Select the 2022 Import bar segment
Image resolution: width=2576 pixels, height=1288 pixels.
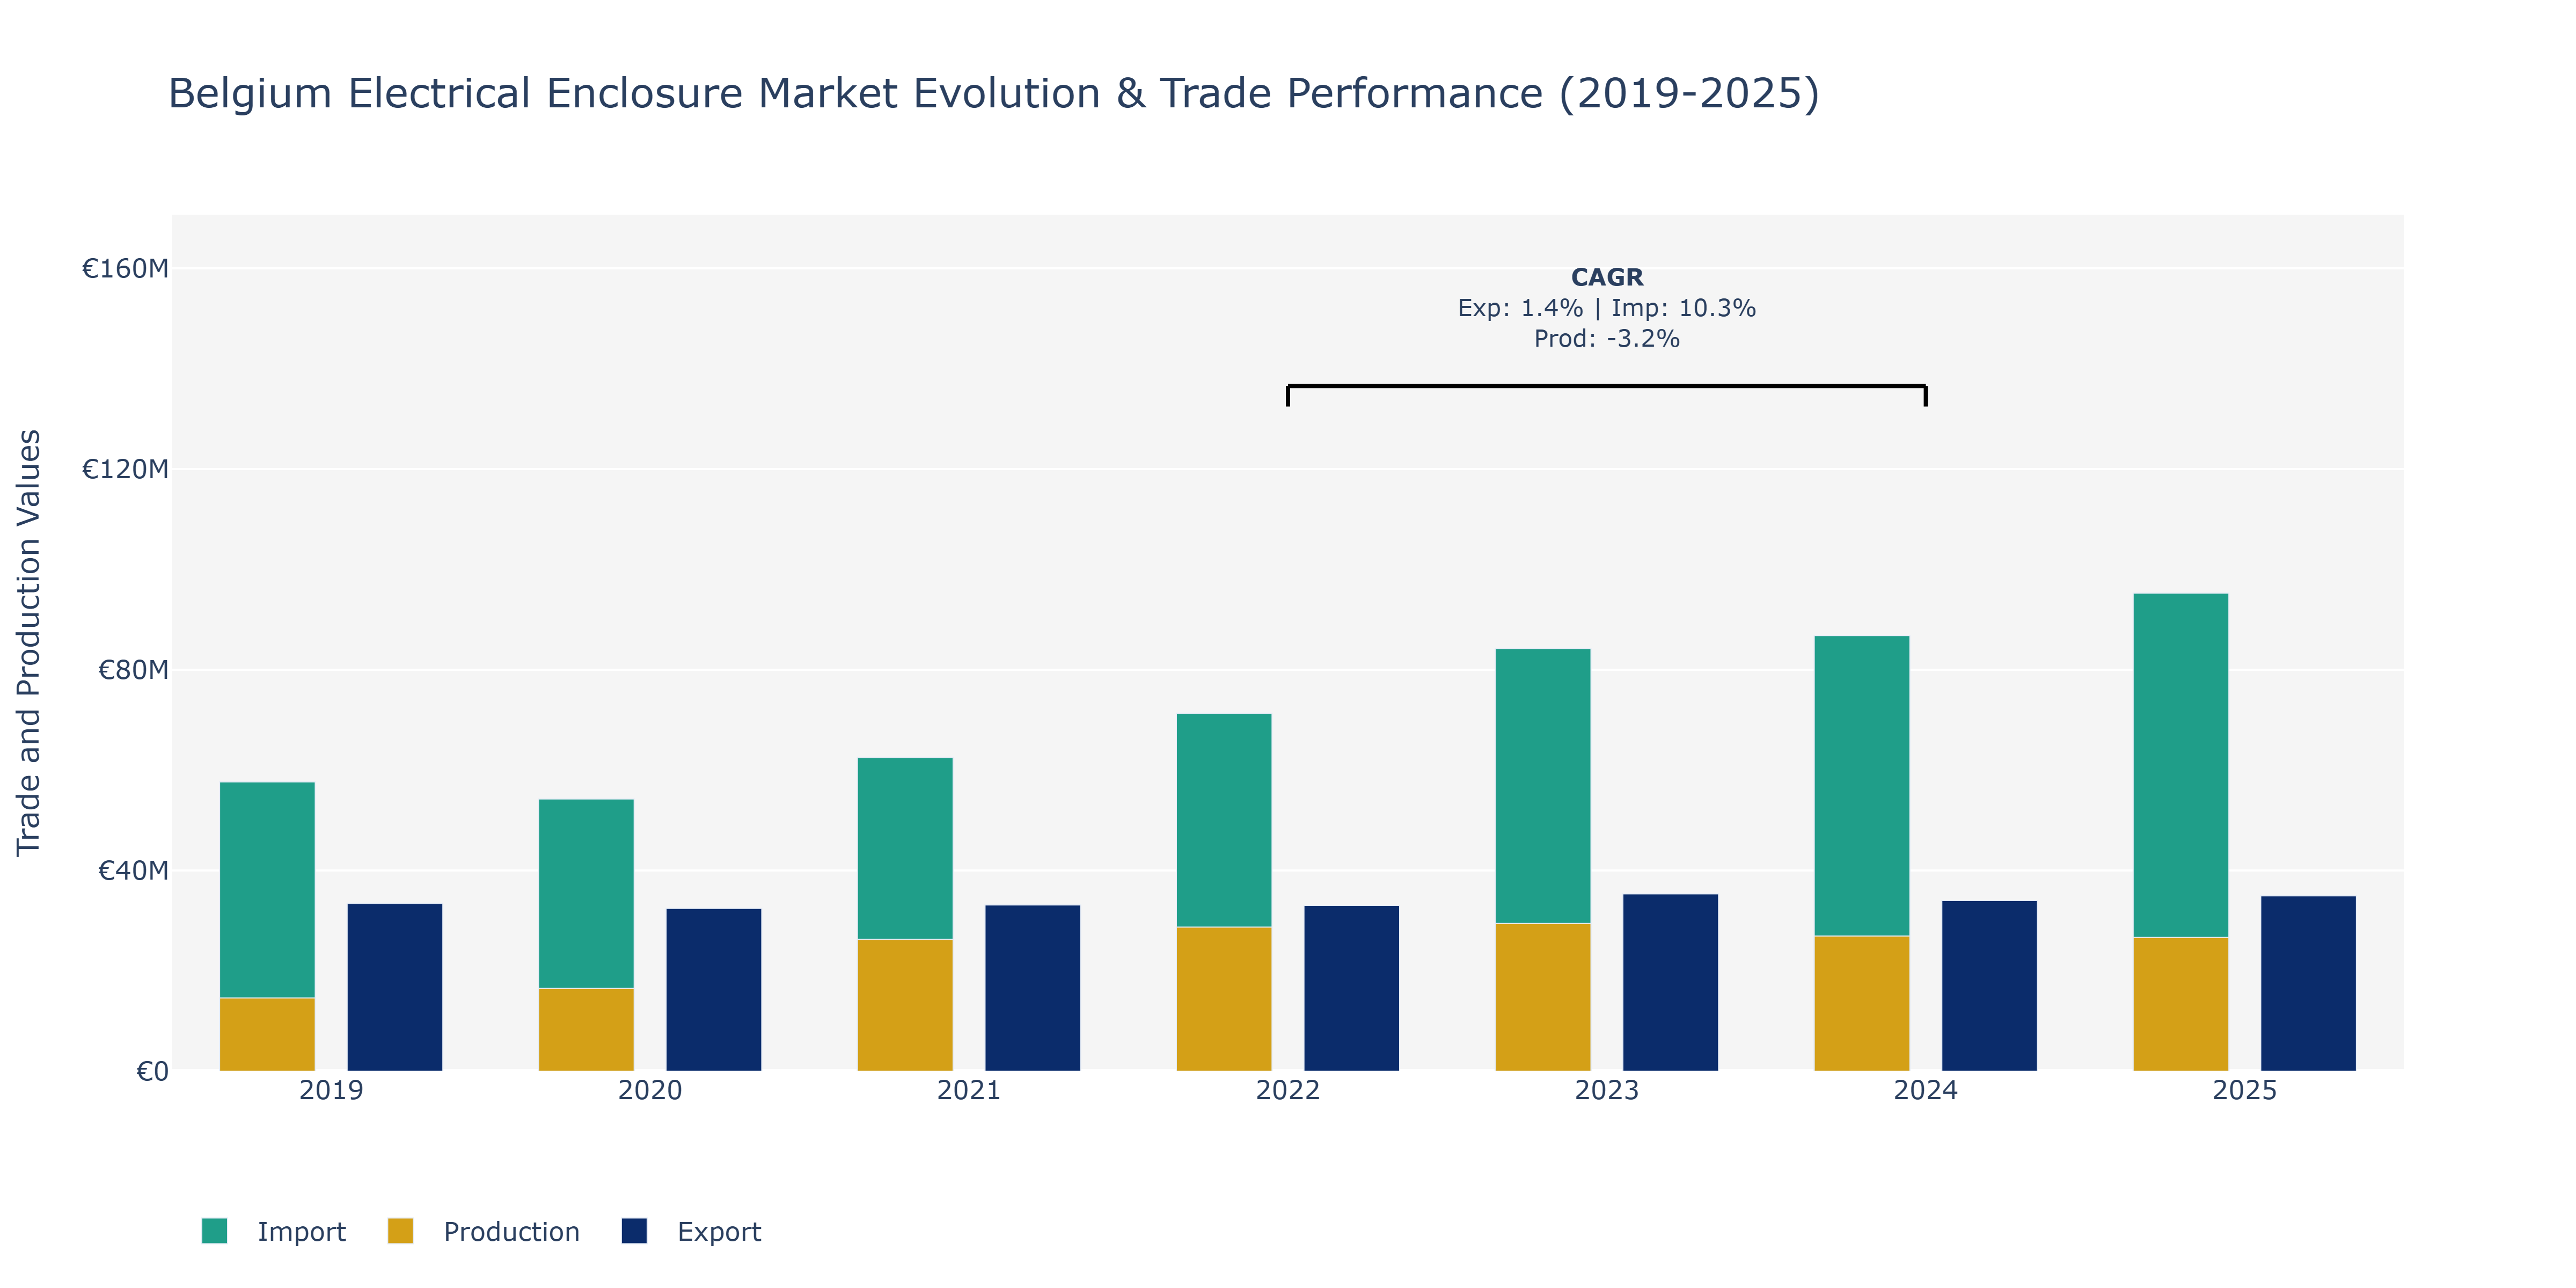1224,820
